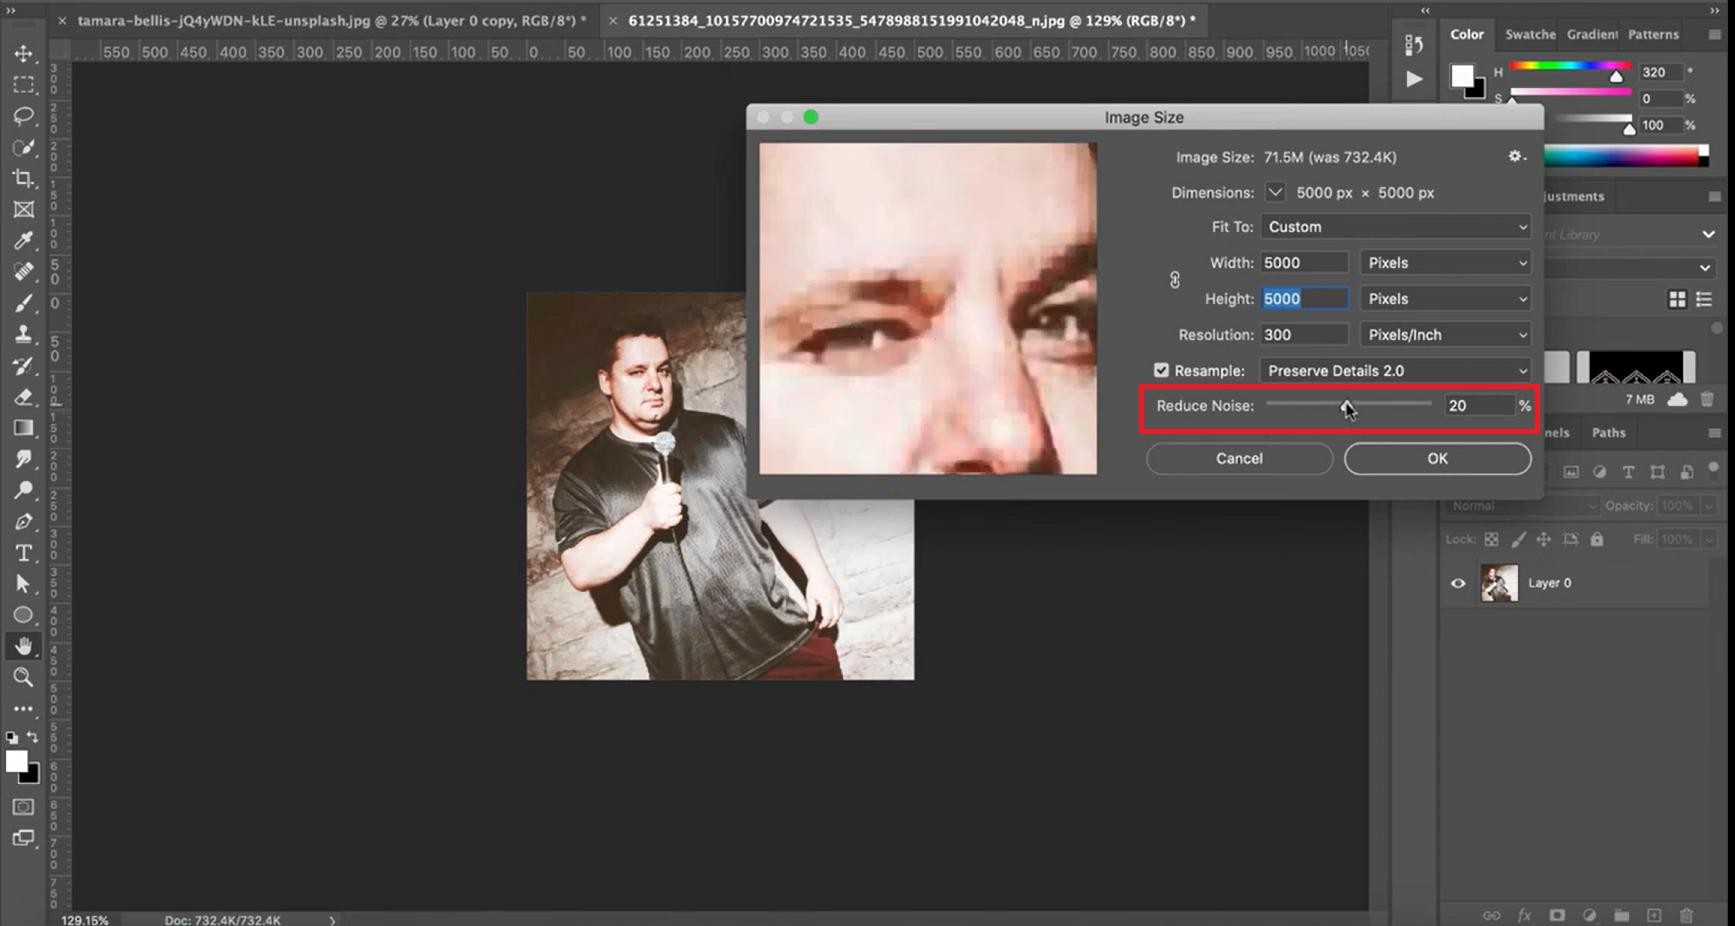The height and width of the screenshot is (926, 1735).
Task: Select the Move tool
Action: pos(23,53)
